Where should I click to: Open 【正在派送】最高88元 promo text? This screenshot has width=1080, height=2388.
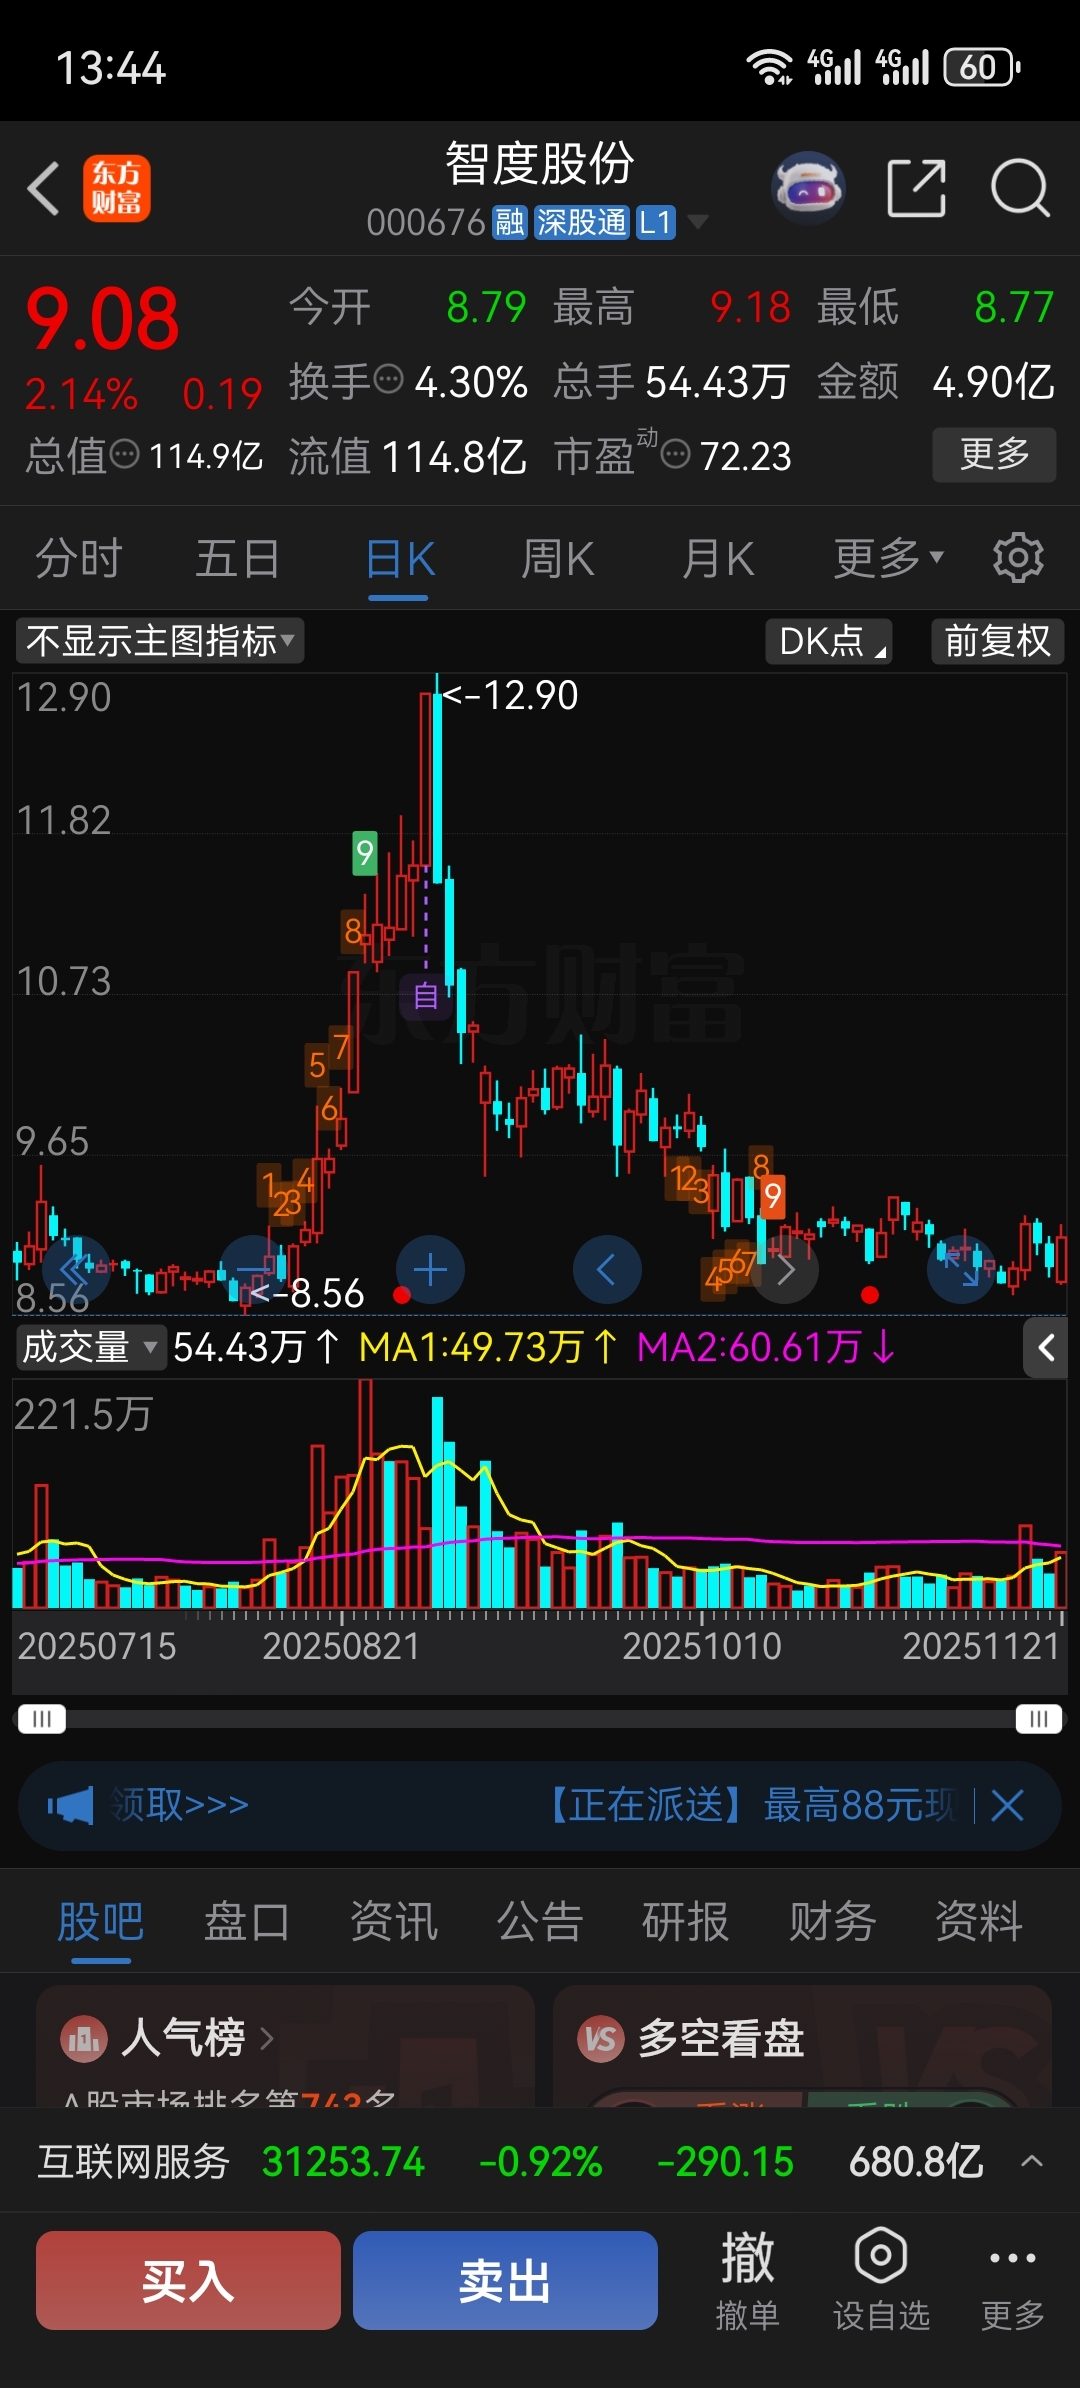pos(750,1806)
